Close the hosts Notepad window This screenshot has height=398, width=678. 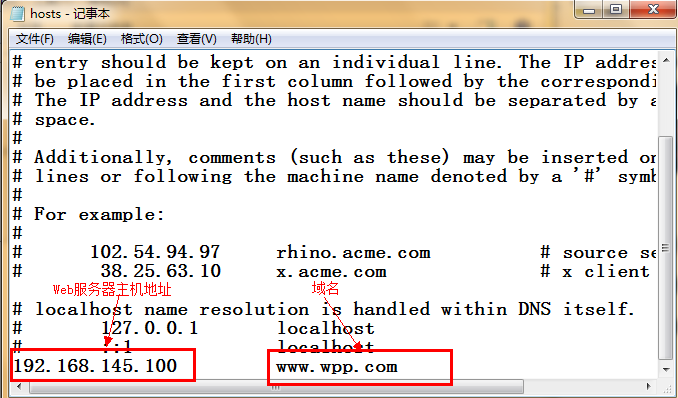[x=653, y=10]
